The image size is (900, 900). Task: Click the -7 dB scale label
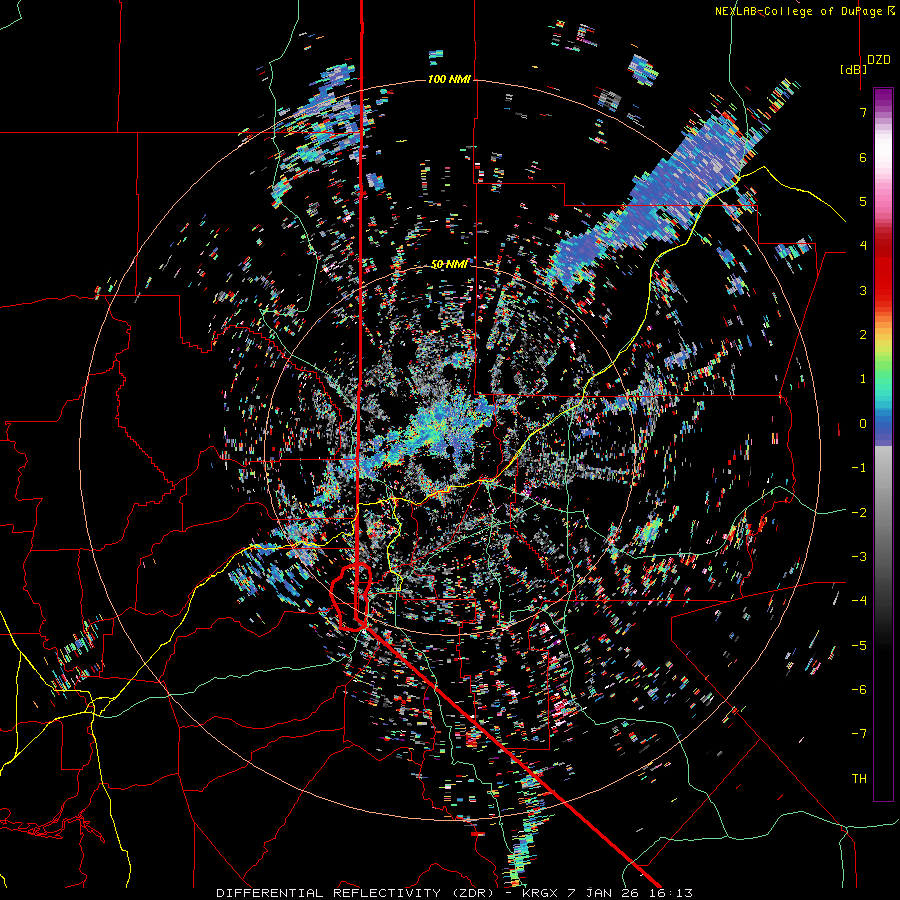[x=859, y=734]
